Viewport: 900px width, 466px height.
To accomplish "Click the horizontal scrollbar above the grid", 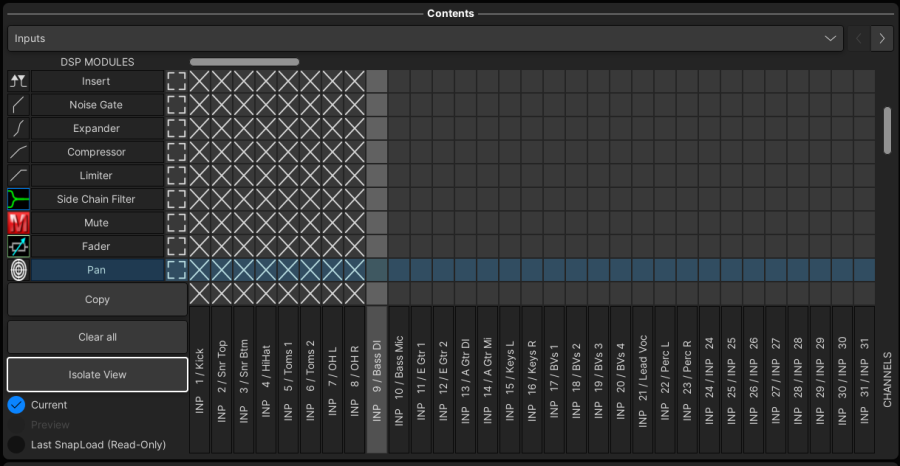I will pyautogui.click(x=245, y=62).
